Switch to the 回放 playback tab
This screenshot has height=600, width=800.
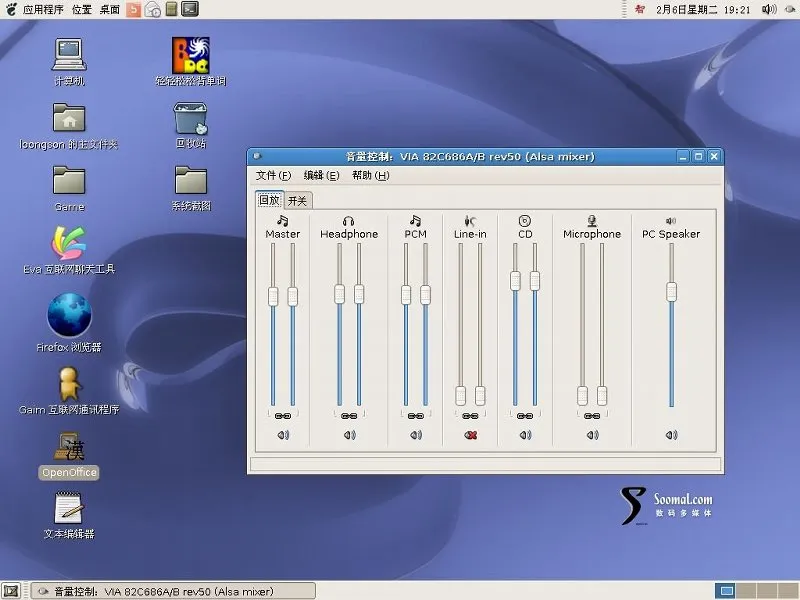pyautogui.click(x=269, y=200)
